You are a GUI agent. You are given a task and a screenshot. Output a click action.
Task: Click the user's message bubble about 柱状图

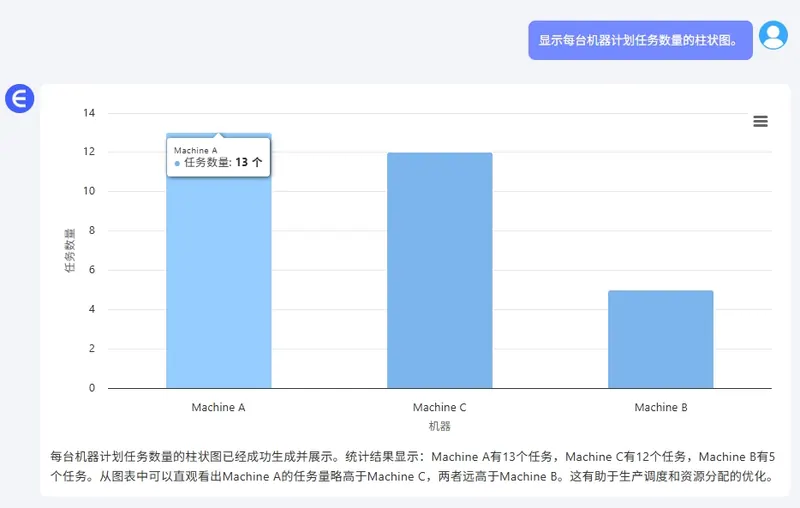pos(639,41)
